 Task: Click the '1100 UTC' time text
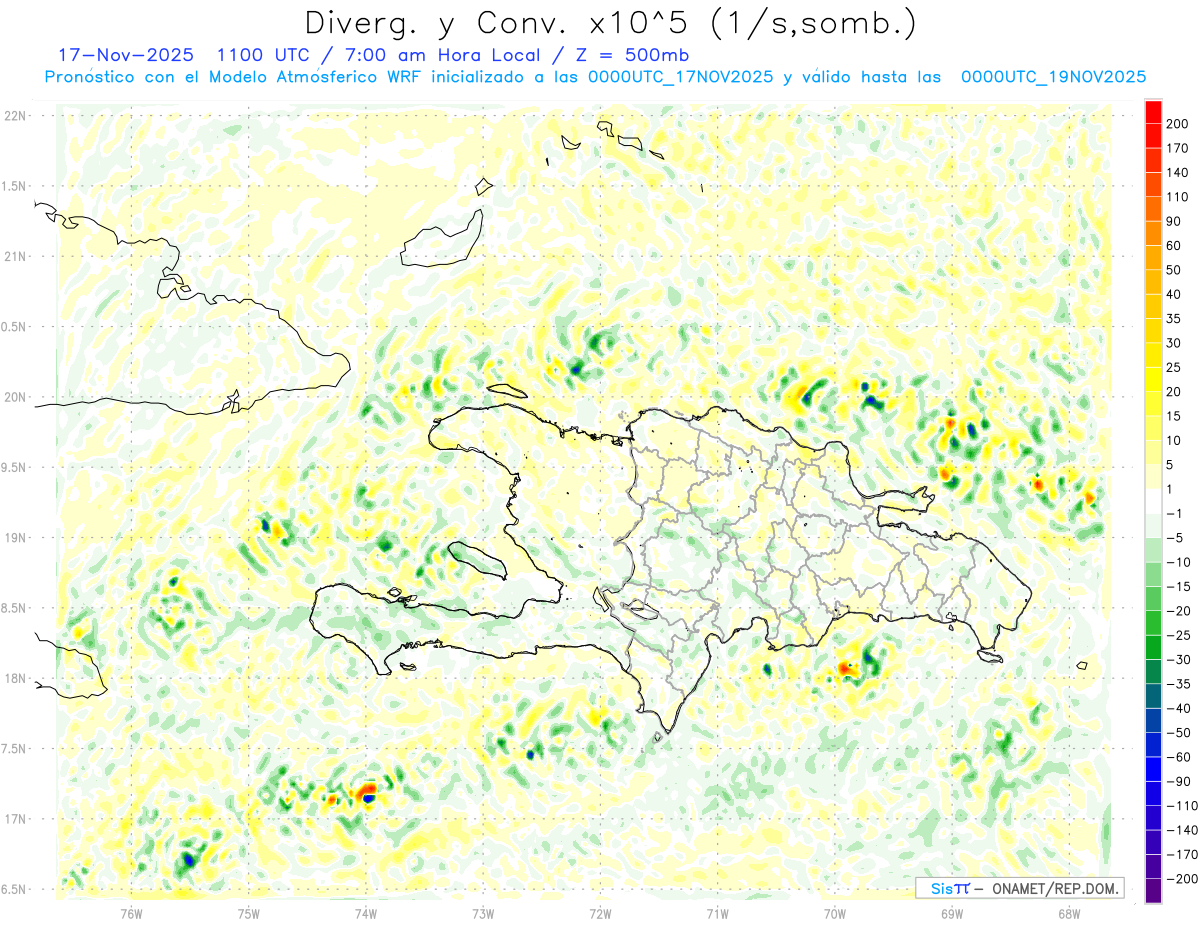tap(264, 54)
